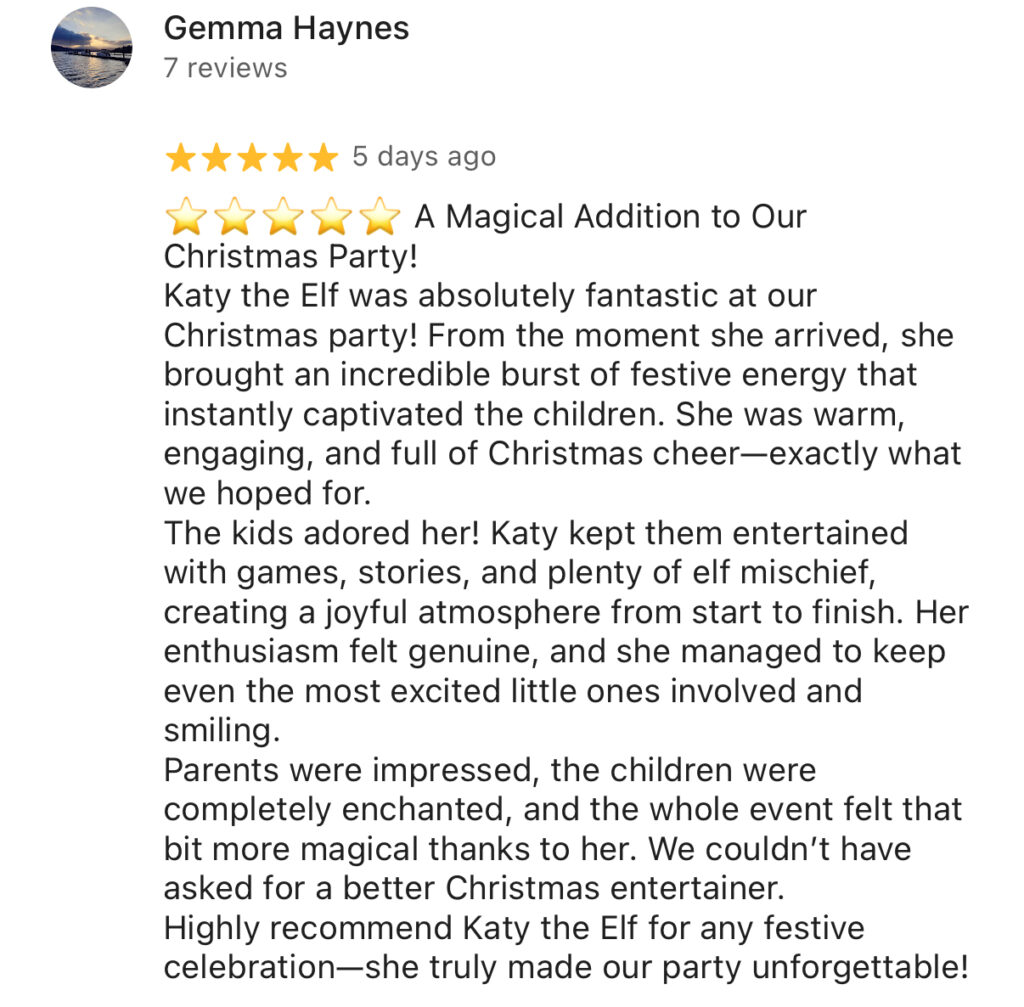Click the line starting "Highly recommend Katy"
This screenshot has height=1007, width=1024.
514,928
